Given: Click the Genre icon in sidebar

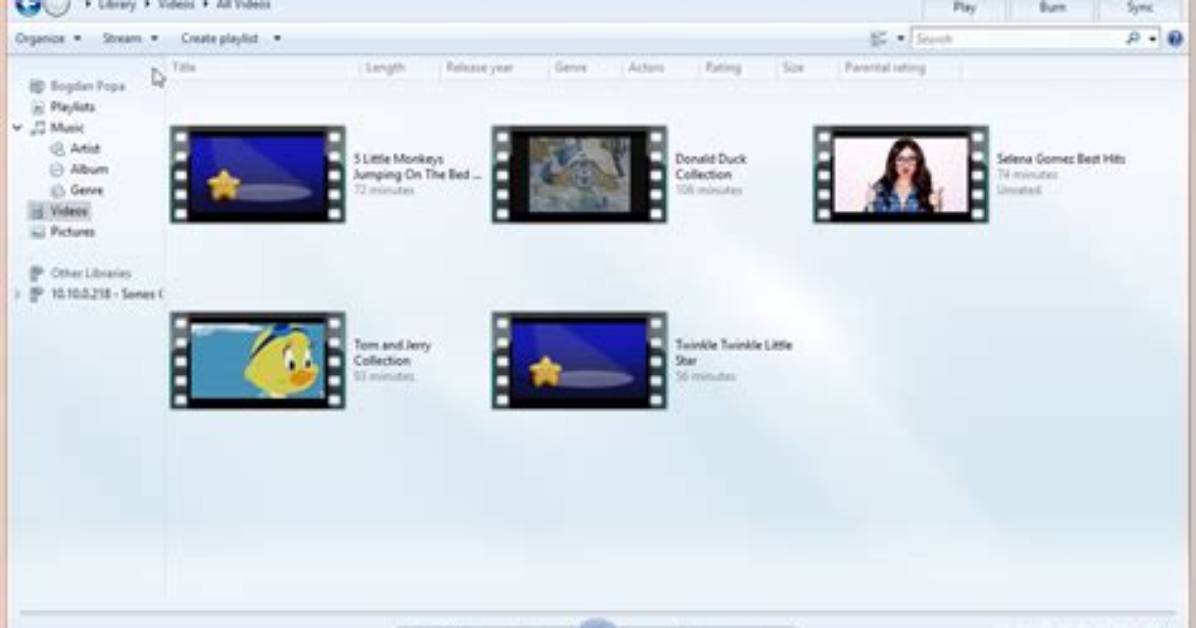Looking at the screenshot, I should (x=57, y=190).
